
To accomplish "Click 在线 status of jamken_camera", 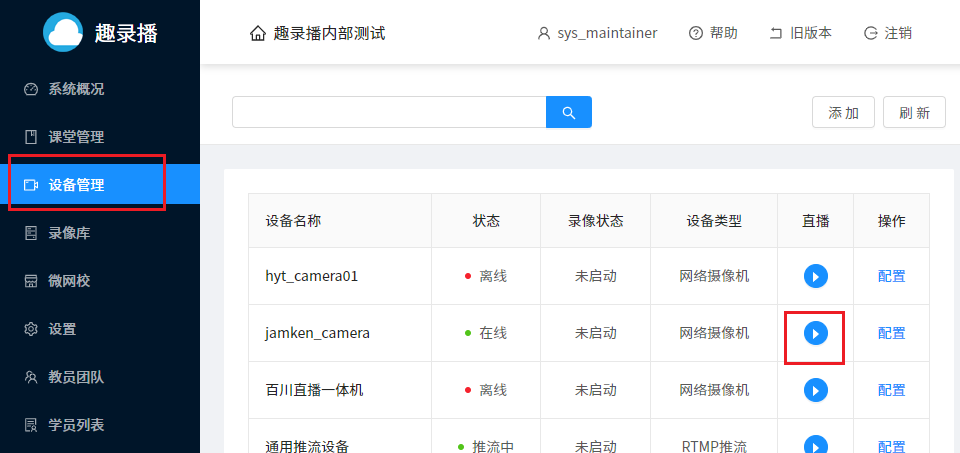I will 493,333.
